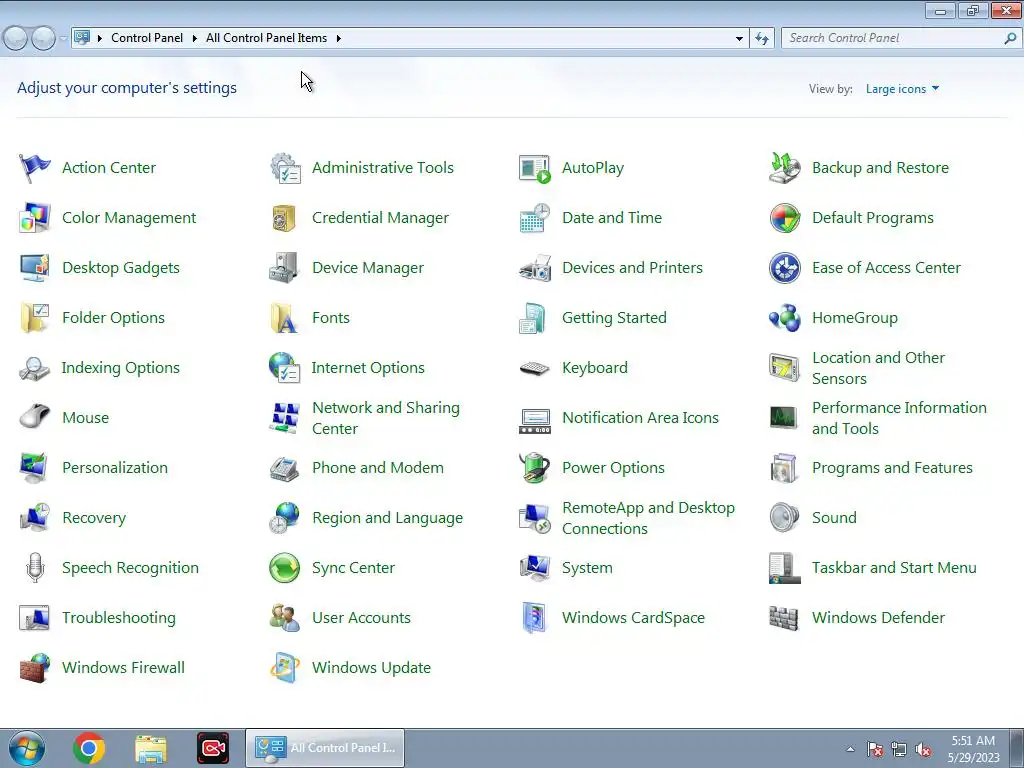Click the Fonts folder icon
The height and width of the screenshot is (768, 1024).
point(284,318)
